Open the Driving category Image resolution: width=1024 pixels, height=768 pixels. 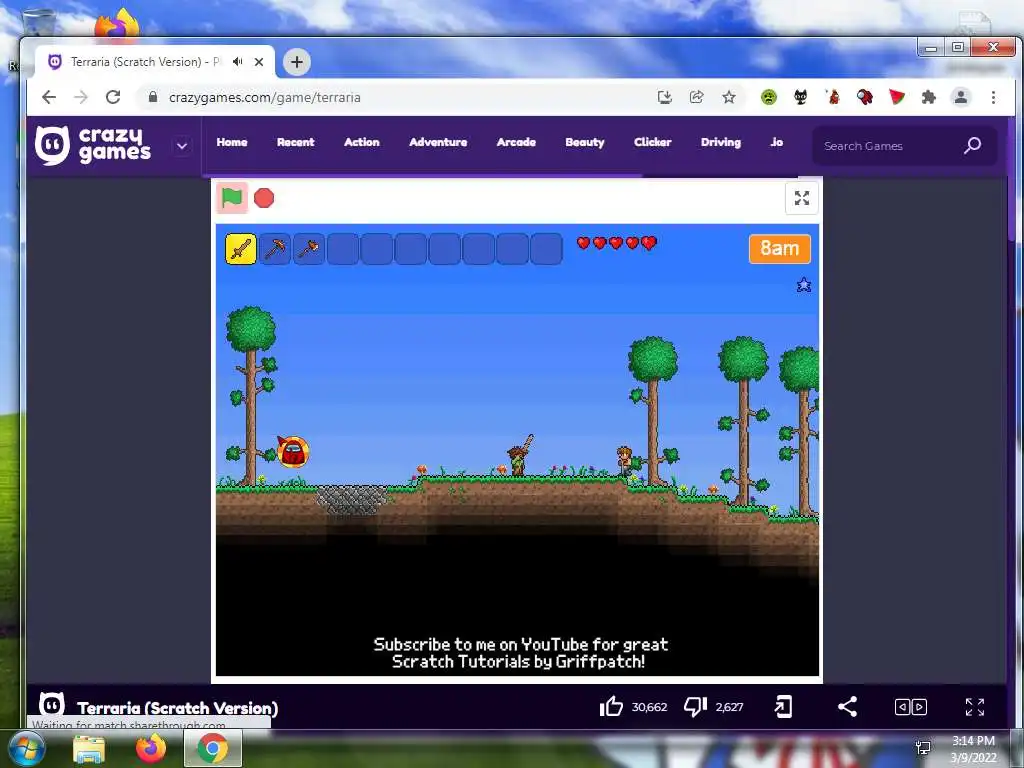coord(721,142)
